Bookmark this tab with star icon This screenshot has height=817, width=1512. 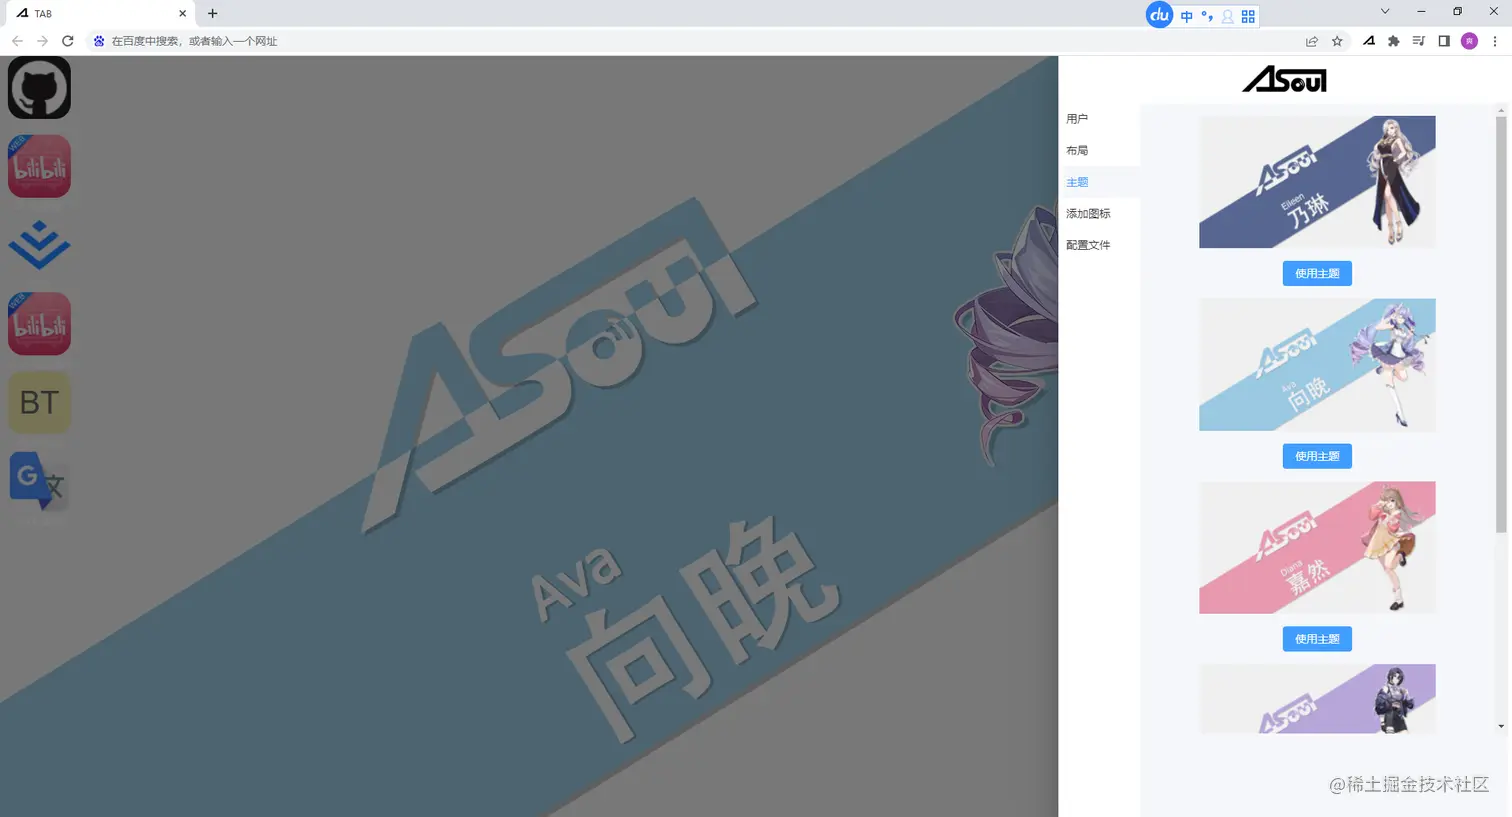(1337, 41)
